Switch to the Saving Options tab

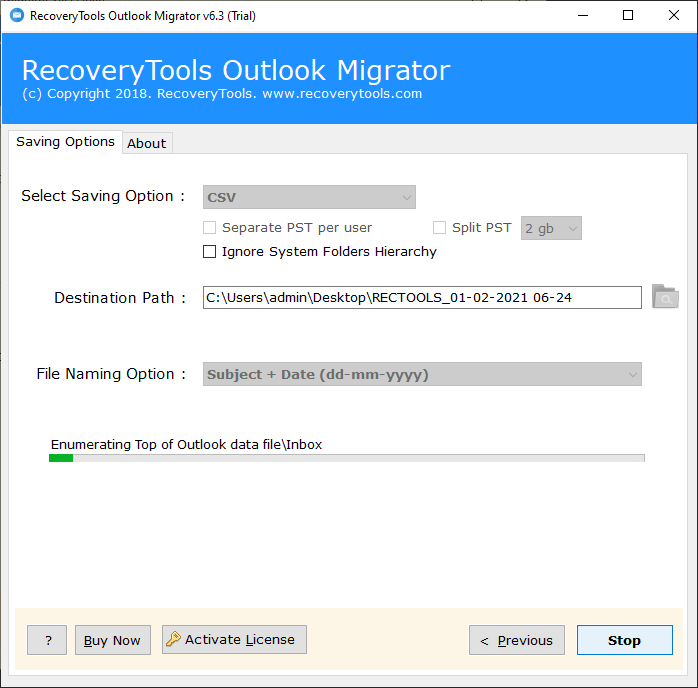(65, 142)
